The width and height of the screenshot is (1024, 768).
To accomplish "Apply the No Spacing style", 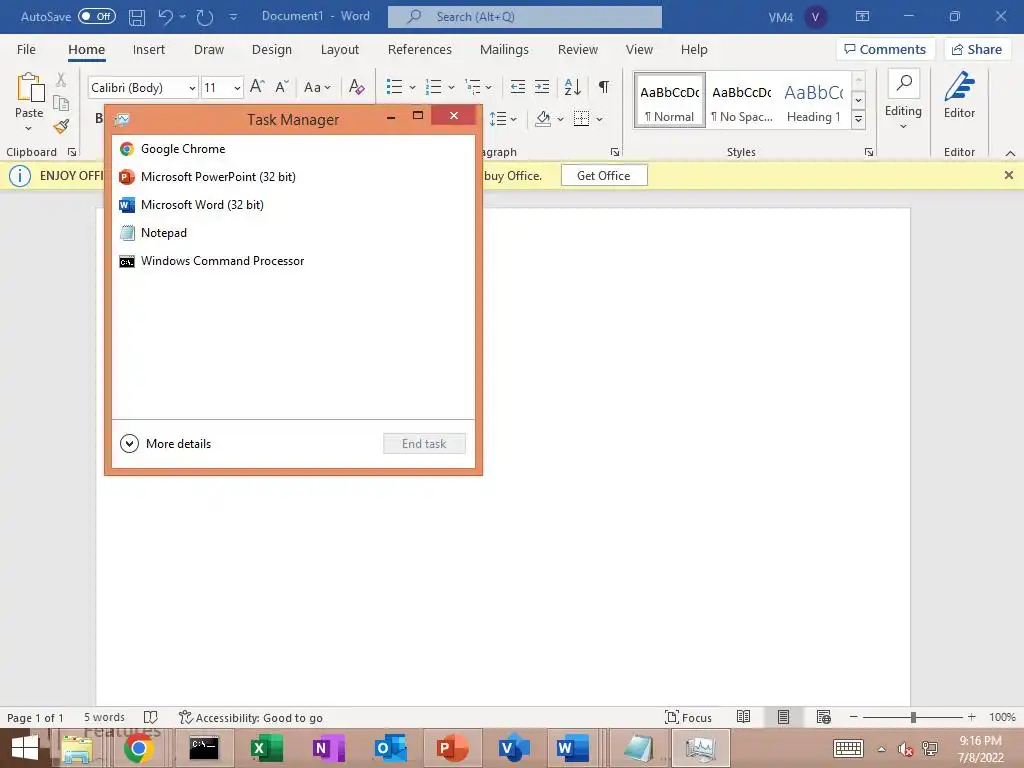I will (x=741, y=102).
